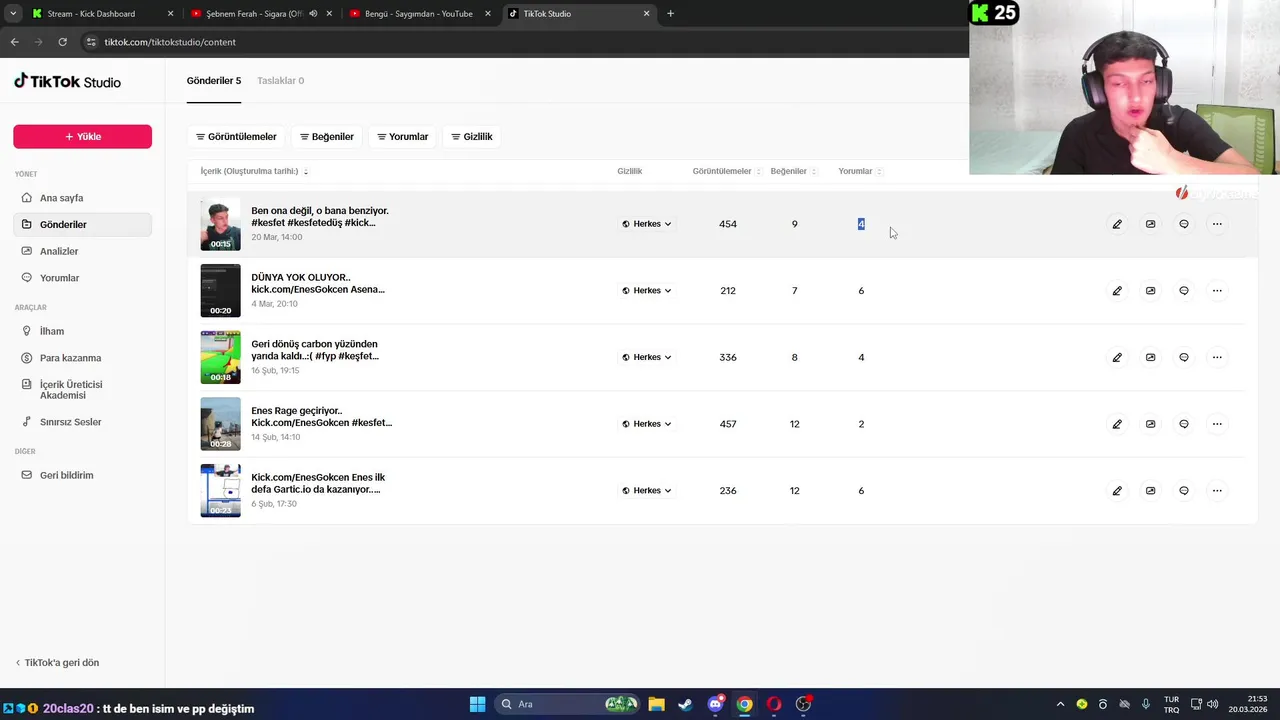Open privacy dropdown "Herkes" for "Enes Rage geçiriyor" post
The image size is (1280, 720).
[x=647, y=424]
